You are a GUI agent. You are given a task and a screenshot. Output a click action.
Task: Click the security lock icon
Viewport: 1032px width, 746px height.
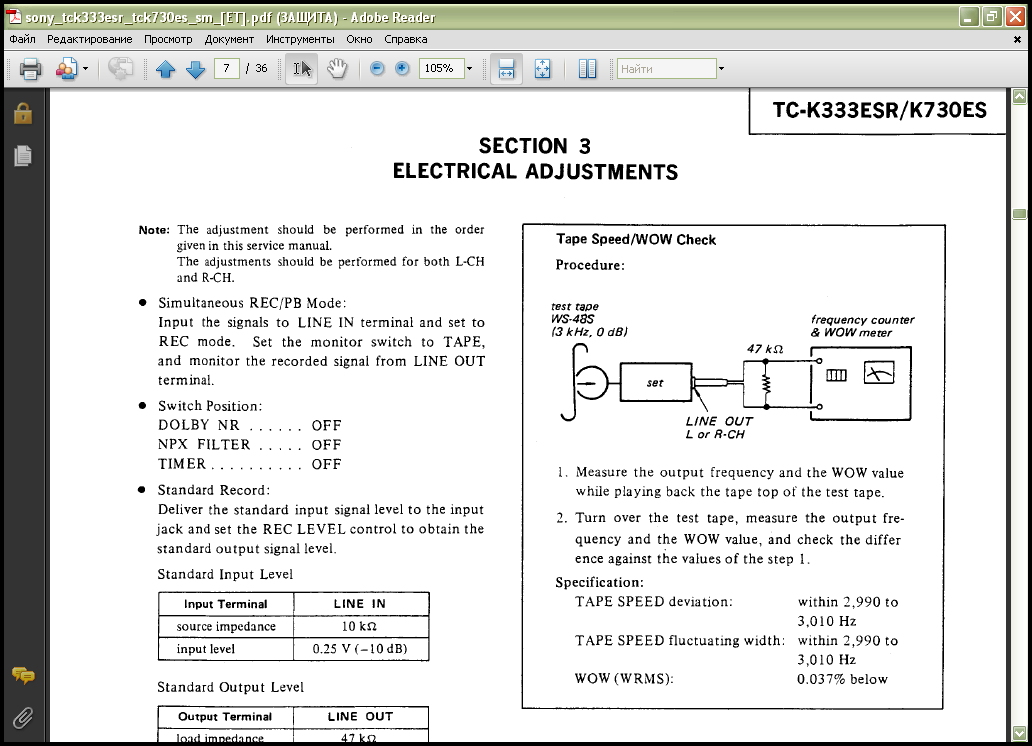[x=22, y=114]
